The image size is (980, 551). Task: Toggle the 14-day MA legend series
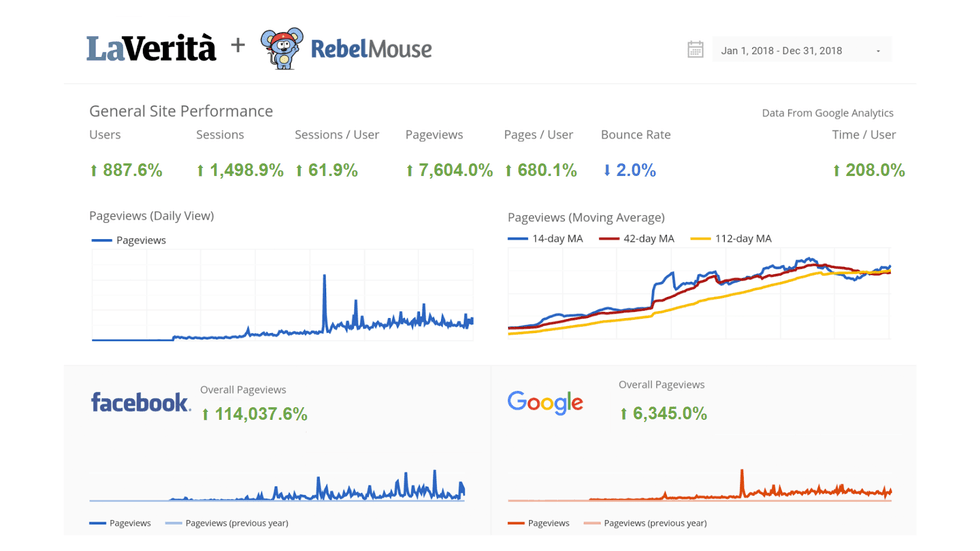(x=545, y=239)
